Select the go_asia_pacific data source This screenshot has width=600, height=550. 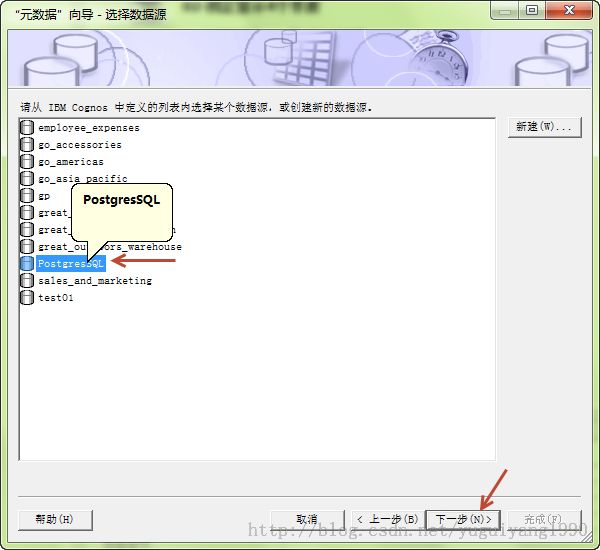pos(83,179)
